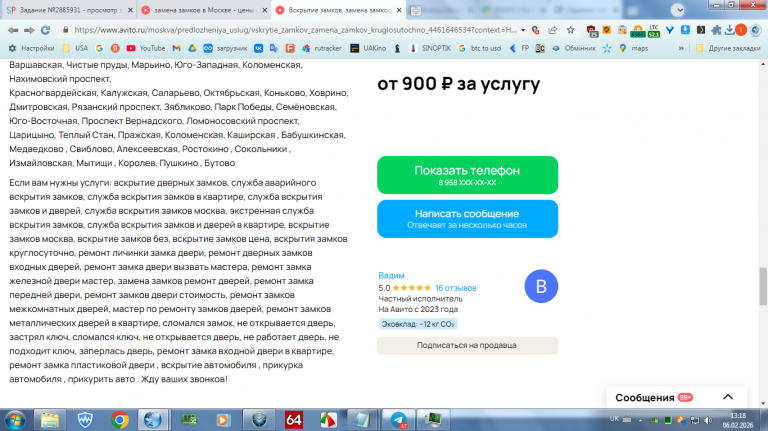Open the Обмінник bookmark
This screenshot has height=431, width=768.
pyautogui.click(x=574, y=48)
